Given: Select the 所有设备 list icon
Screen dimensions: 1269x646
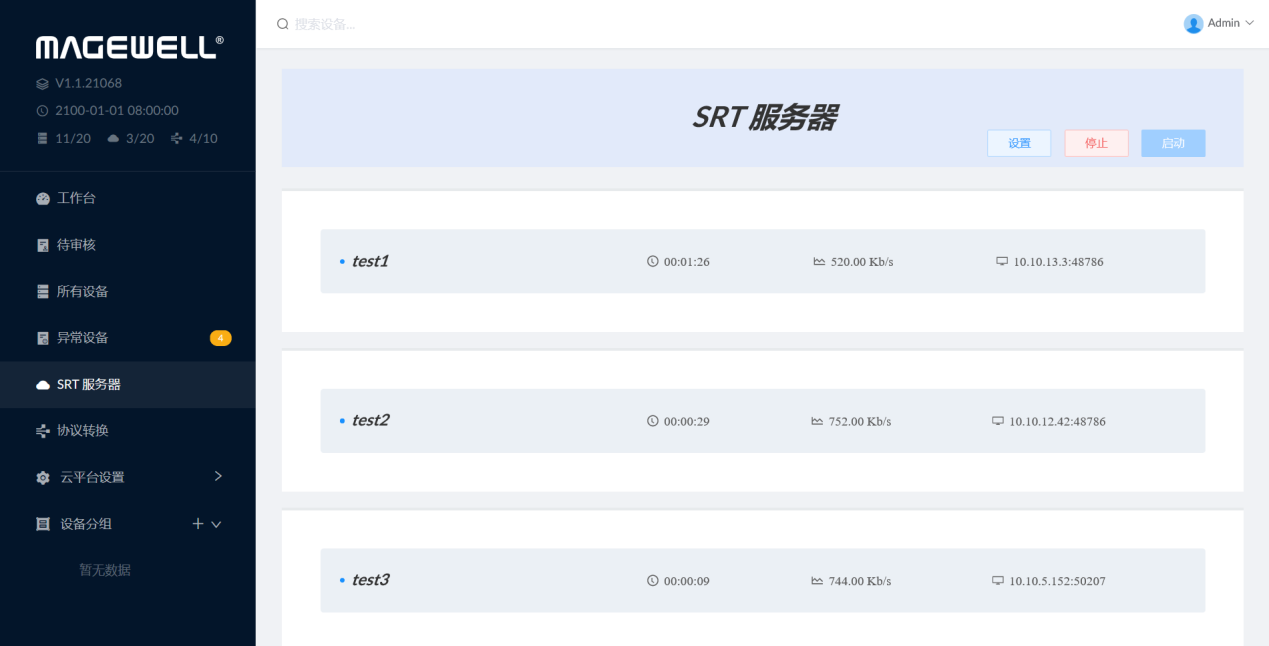Looking at the screenshot, I should click(43, 291).
